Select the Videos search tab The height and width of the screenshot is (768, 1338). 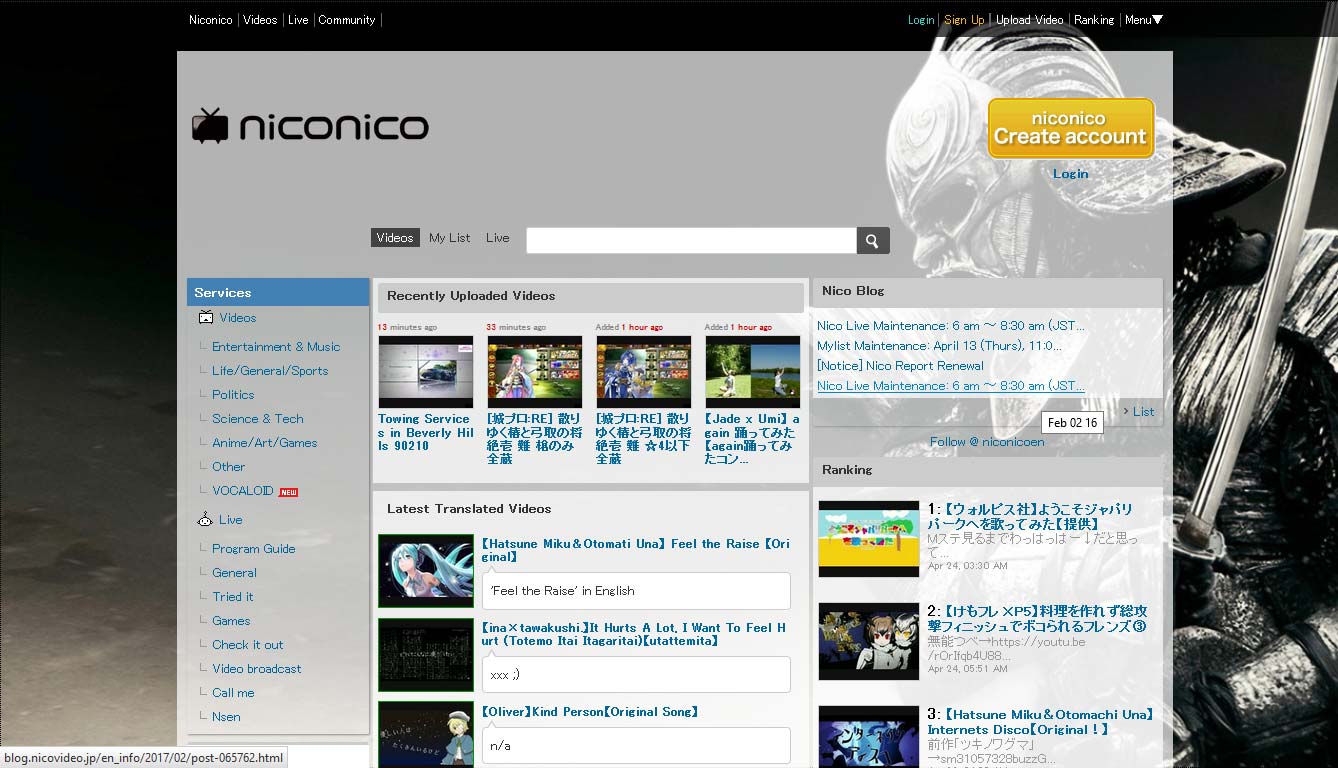395,238
